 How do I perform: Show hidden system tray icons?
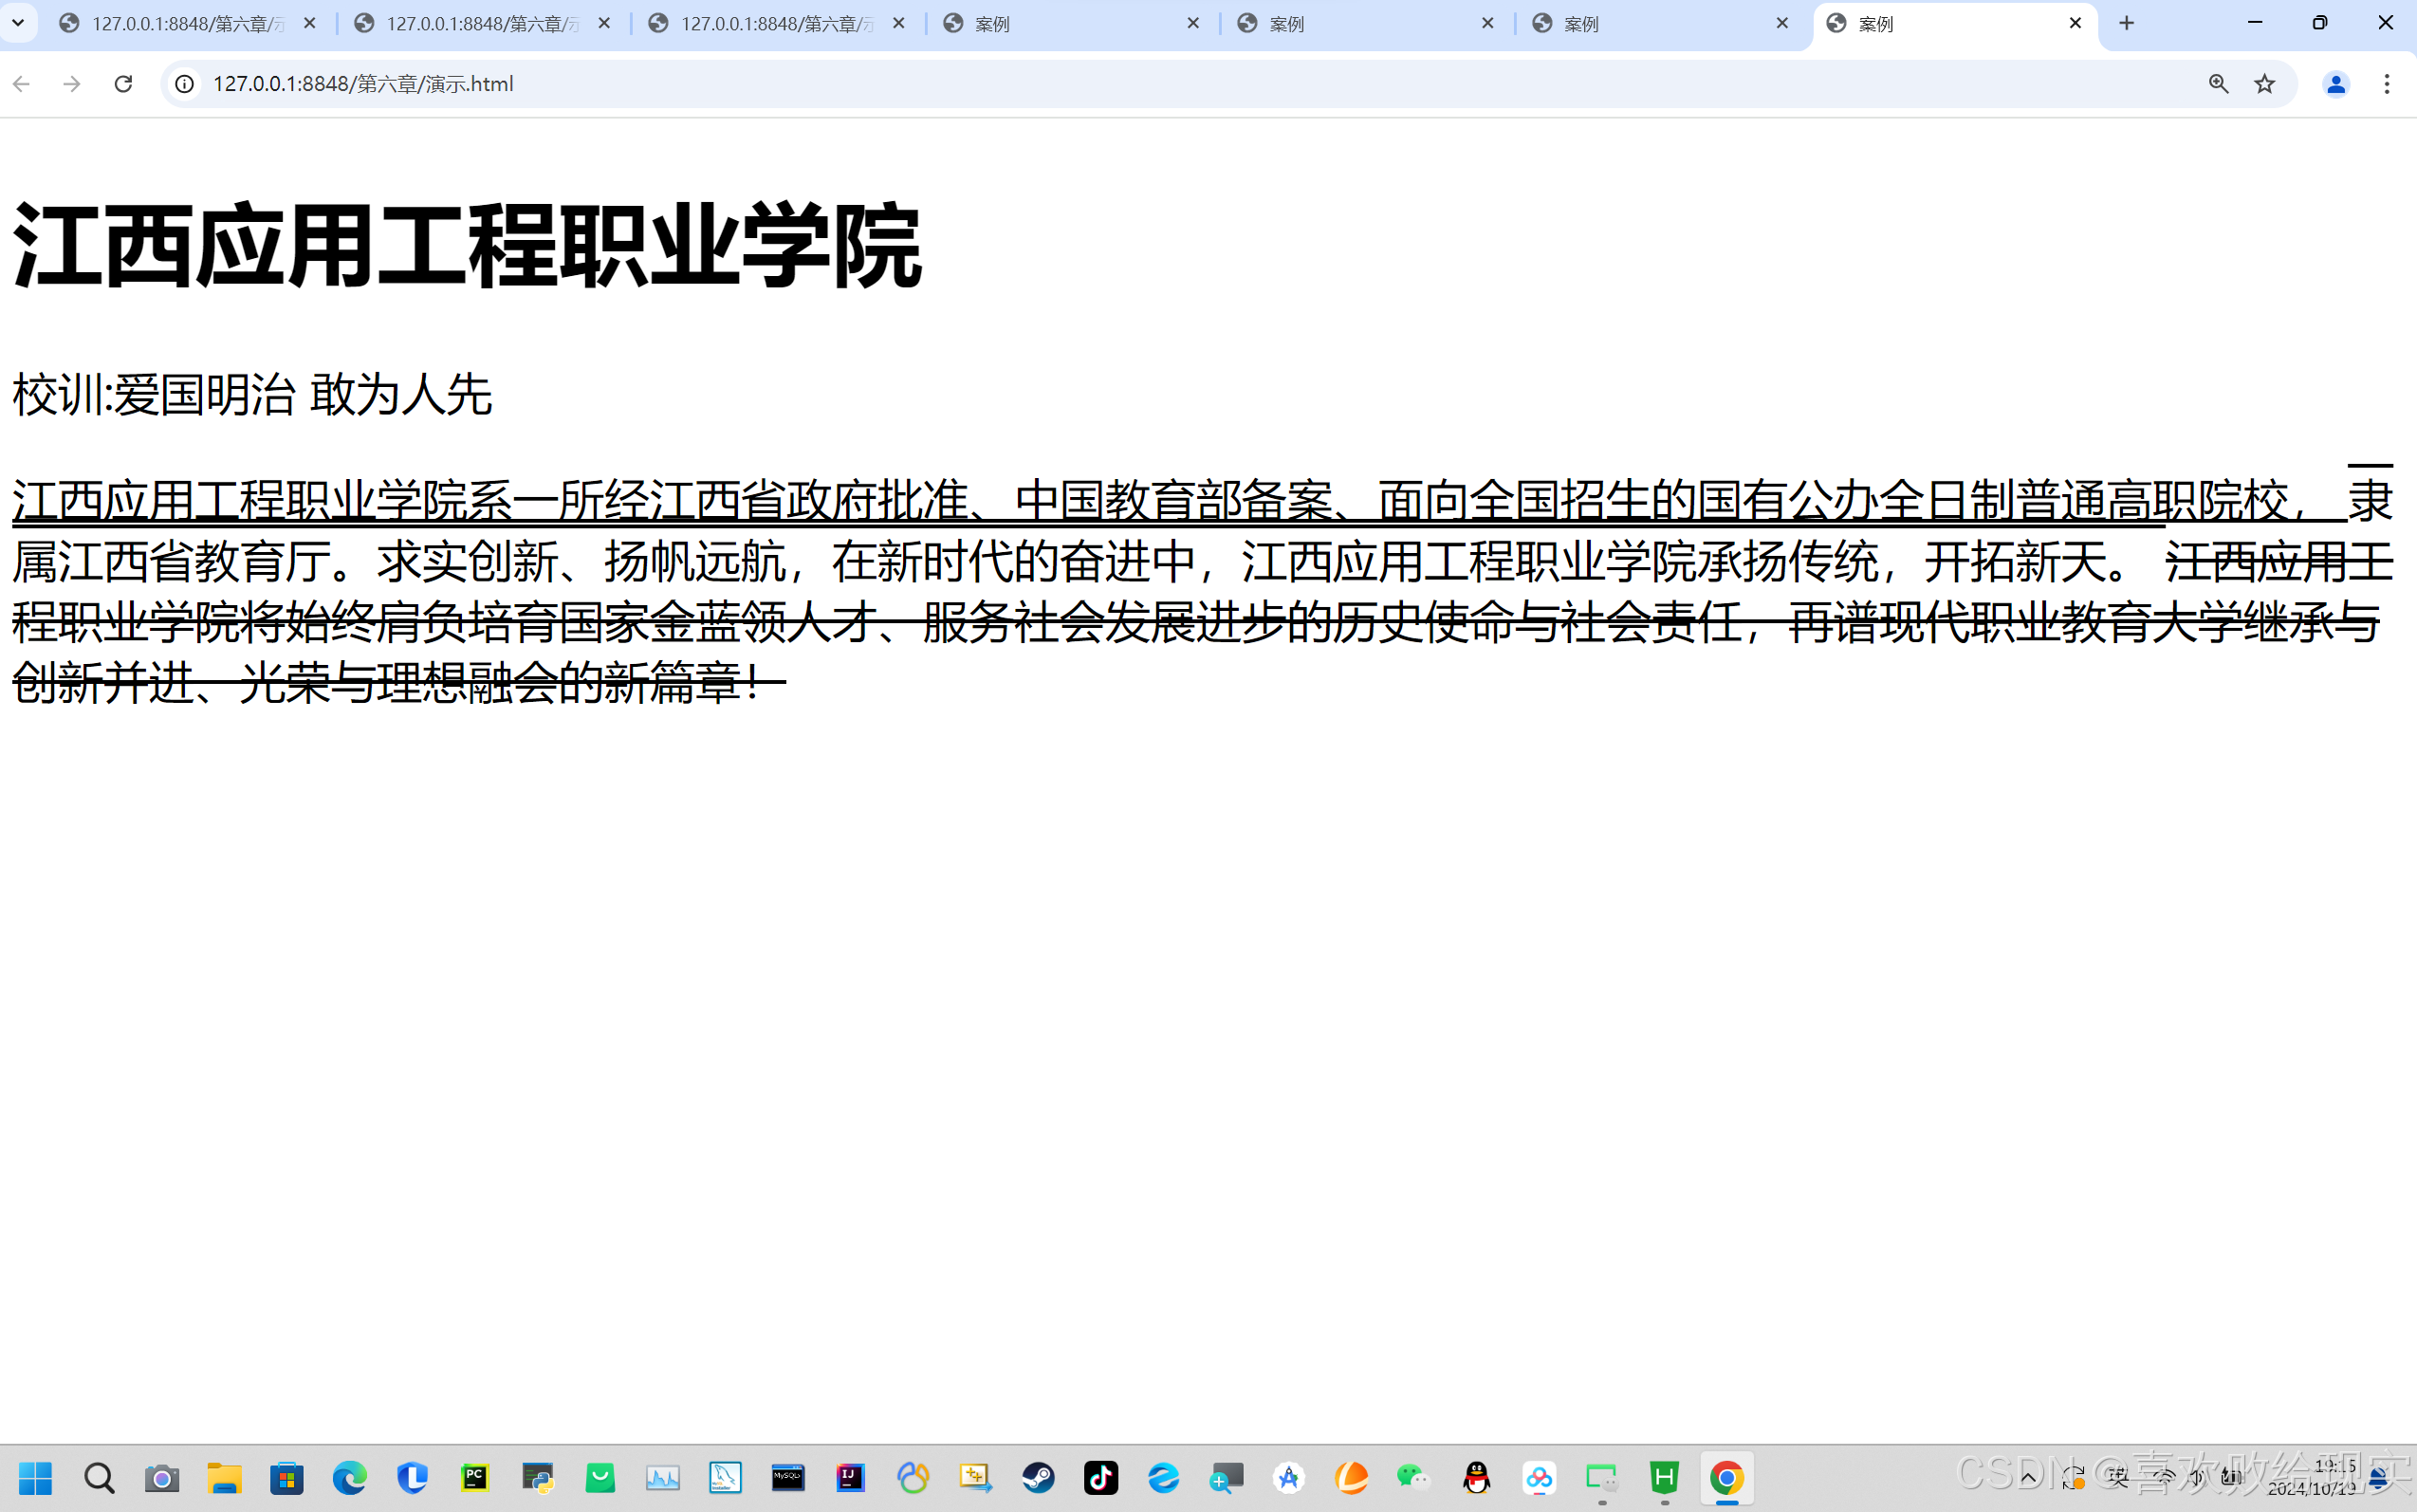tap(2028, 1477)
